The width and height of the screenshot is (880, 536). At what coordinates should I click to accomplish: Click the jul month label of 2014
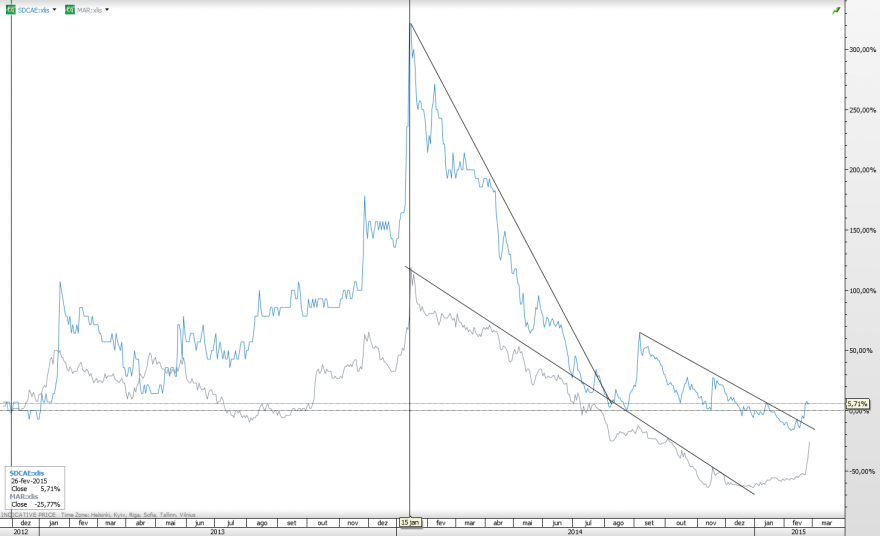pos(588,523)
